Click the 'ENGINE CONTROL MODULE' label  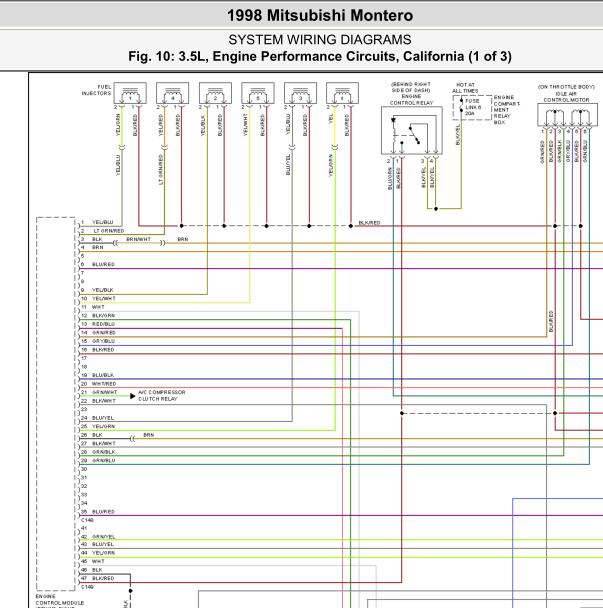tap(60, 600)
